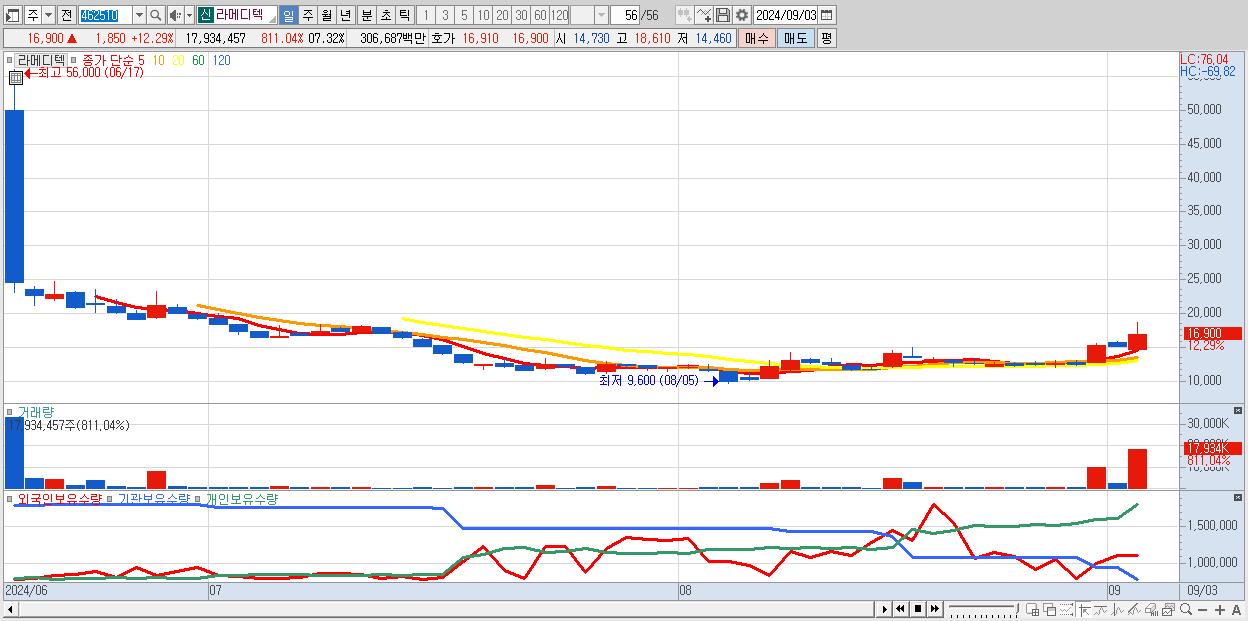Open the dropdown after the 120 interval button
Image resolution: width=1248 pixels, height=621 pixels.
[x=601, y=15]
